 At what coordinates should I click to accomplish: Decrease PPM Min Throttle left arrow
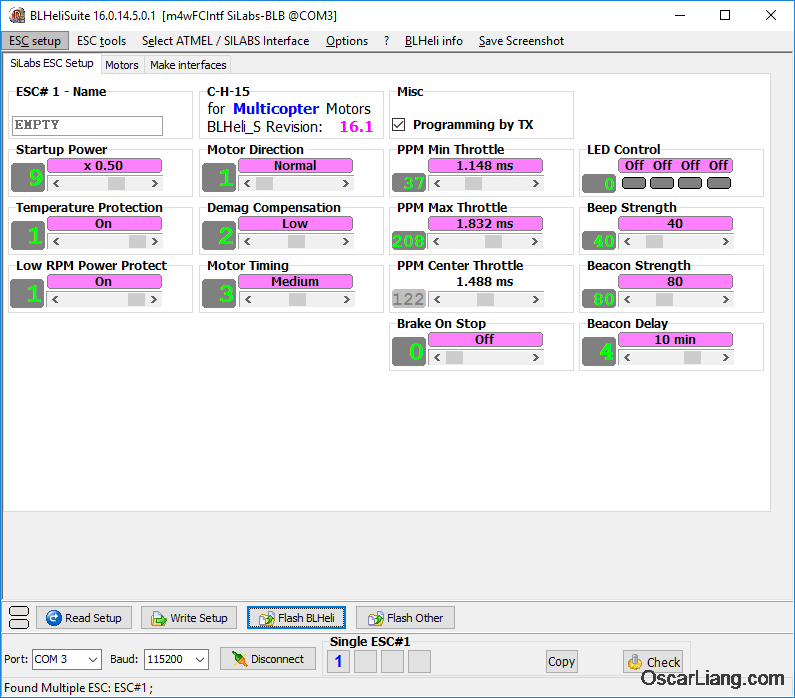[x=437, y=183]
